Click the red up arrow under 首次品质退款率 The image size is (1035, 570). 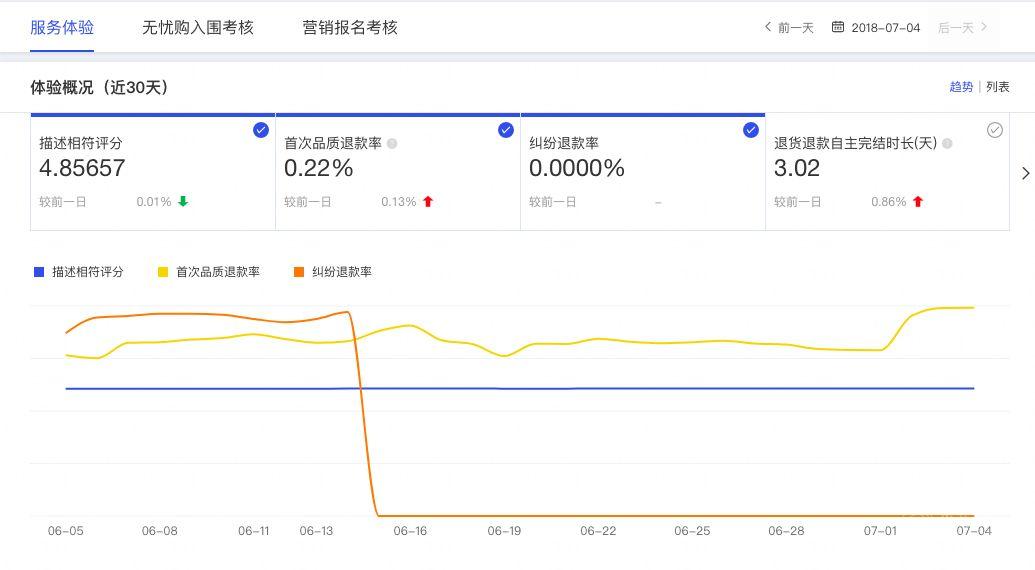point(428,201)
